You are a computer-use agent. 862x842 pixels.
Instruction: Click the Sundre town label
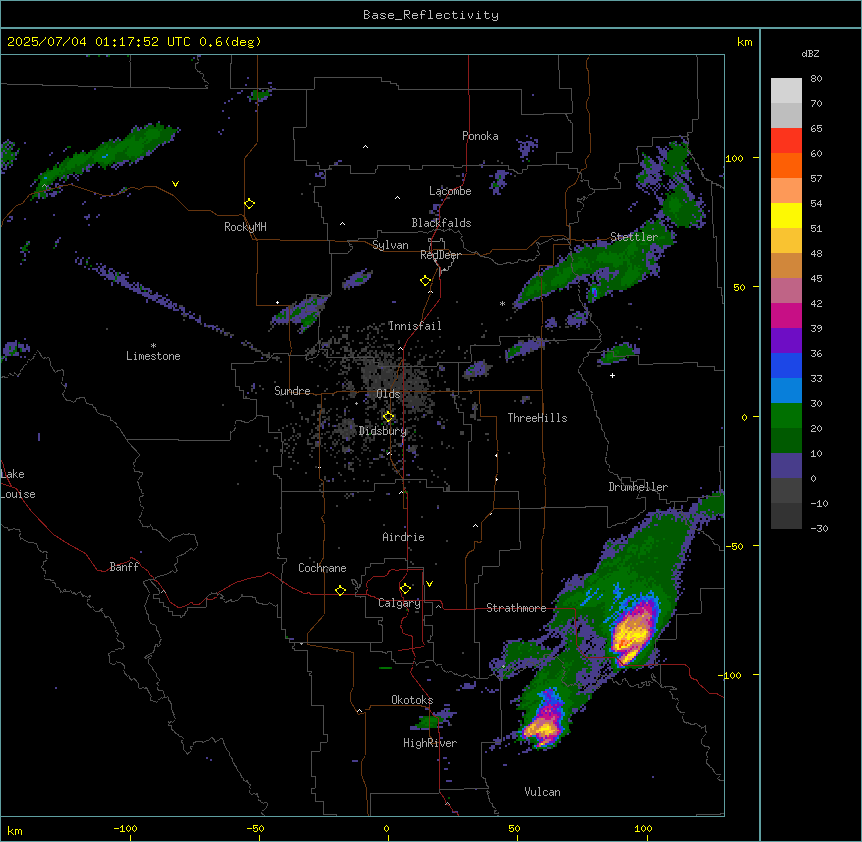pos(292,391)
